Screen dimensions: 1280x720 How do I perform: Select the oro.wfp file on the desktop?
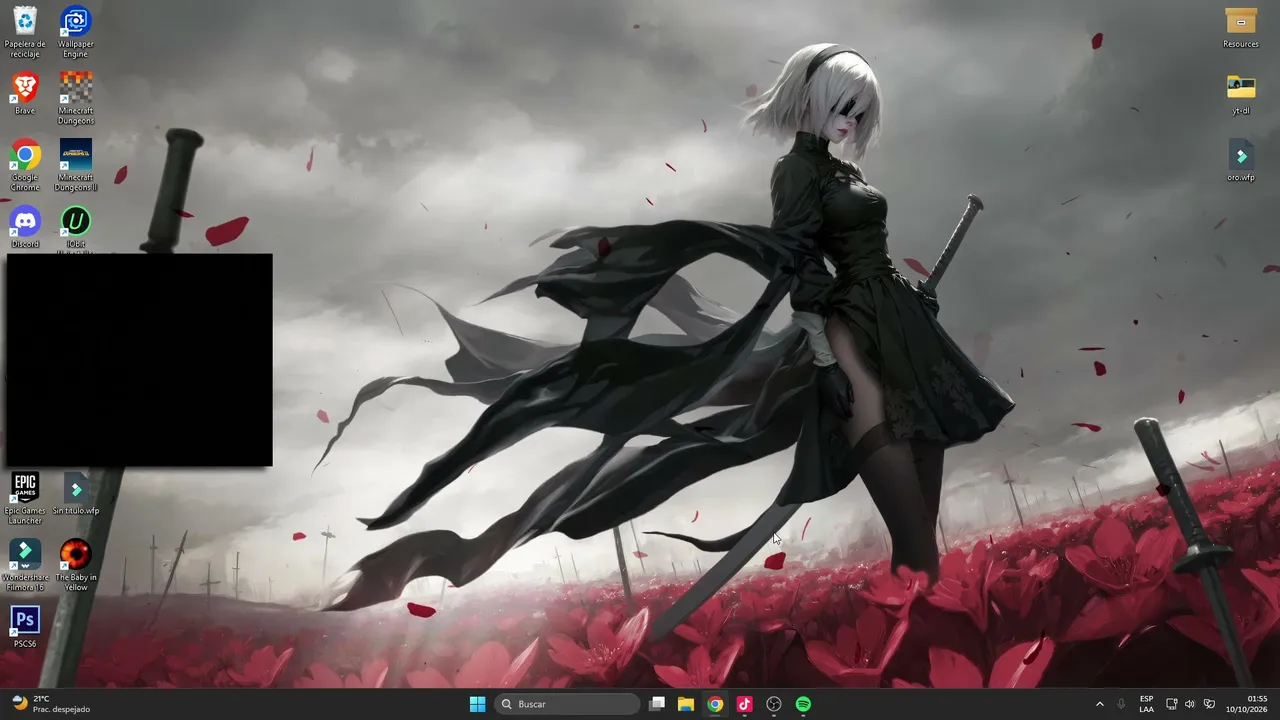(x=1241, y=160)
